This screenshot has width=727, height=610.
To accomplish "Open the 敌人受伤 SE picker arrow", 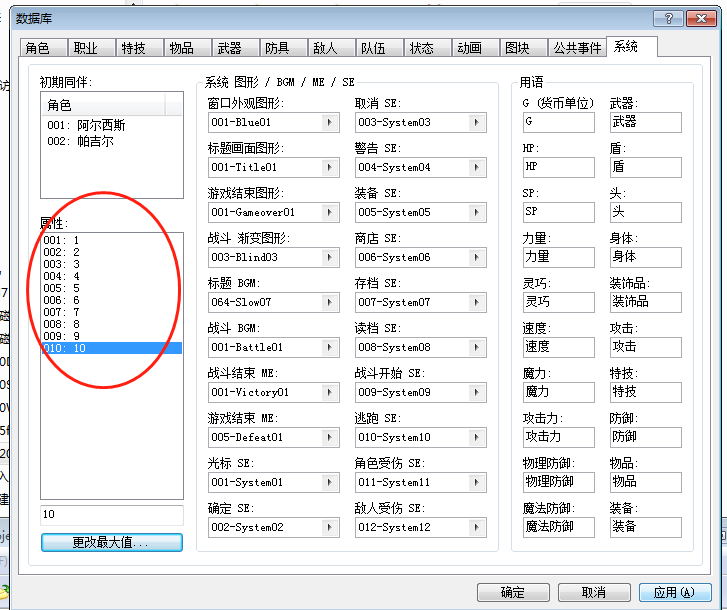I will [x=477, y=527].
